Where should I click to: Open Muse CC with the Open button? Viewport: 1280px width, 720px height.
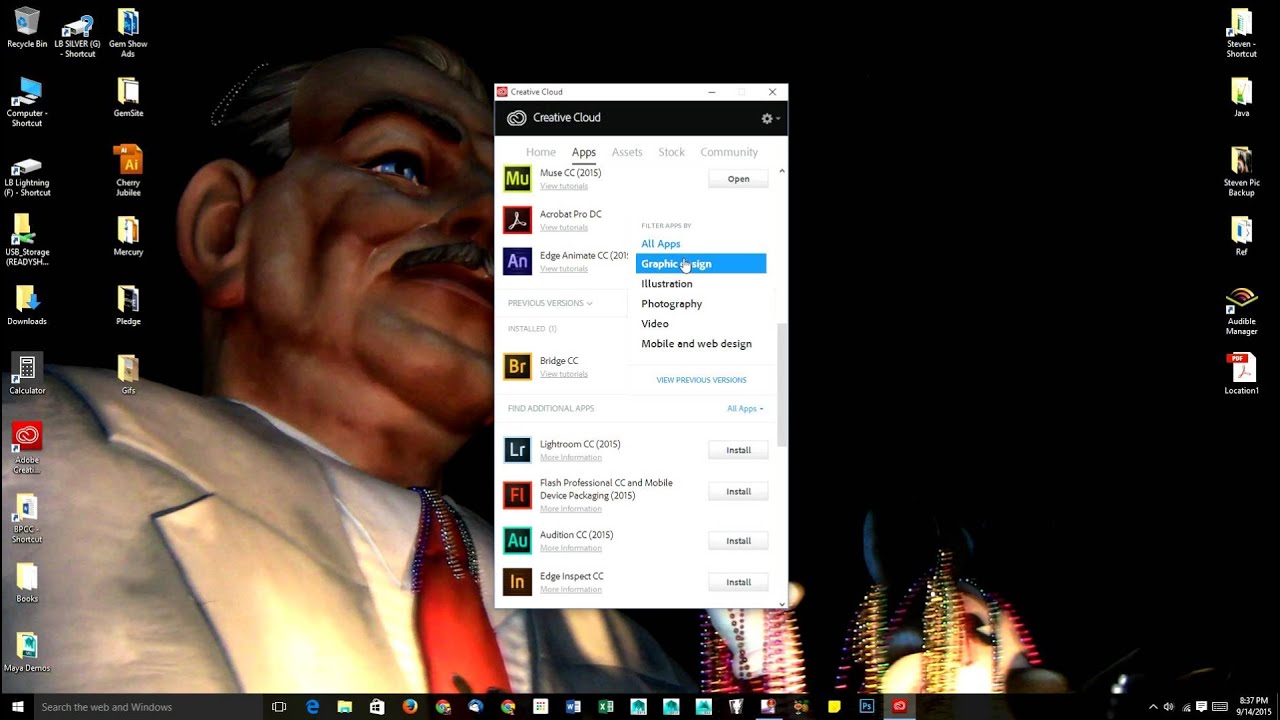738,179
